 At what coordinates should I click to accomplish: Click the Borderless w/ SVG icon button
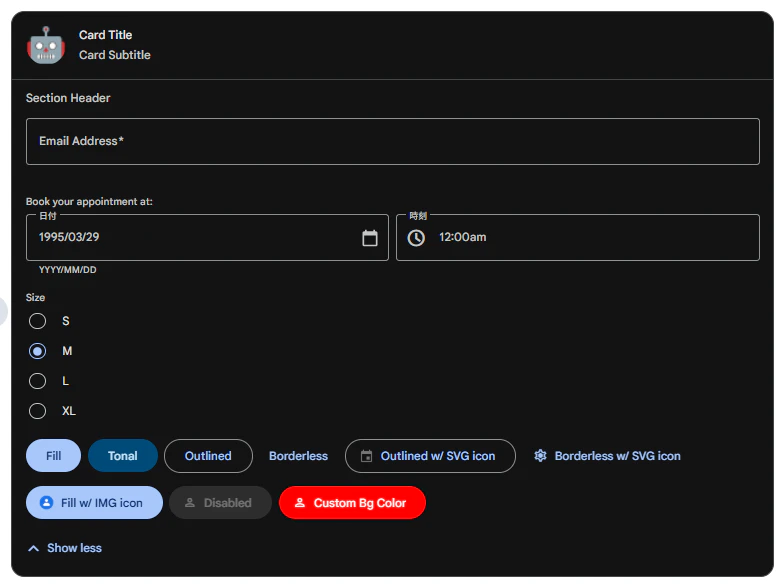[x=607, y=456]
